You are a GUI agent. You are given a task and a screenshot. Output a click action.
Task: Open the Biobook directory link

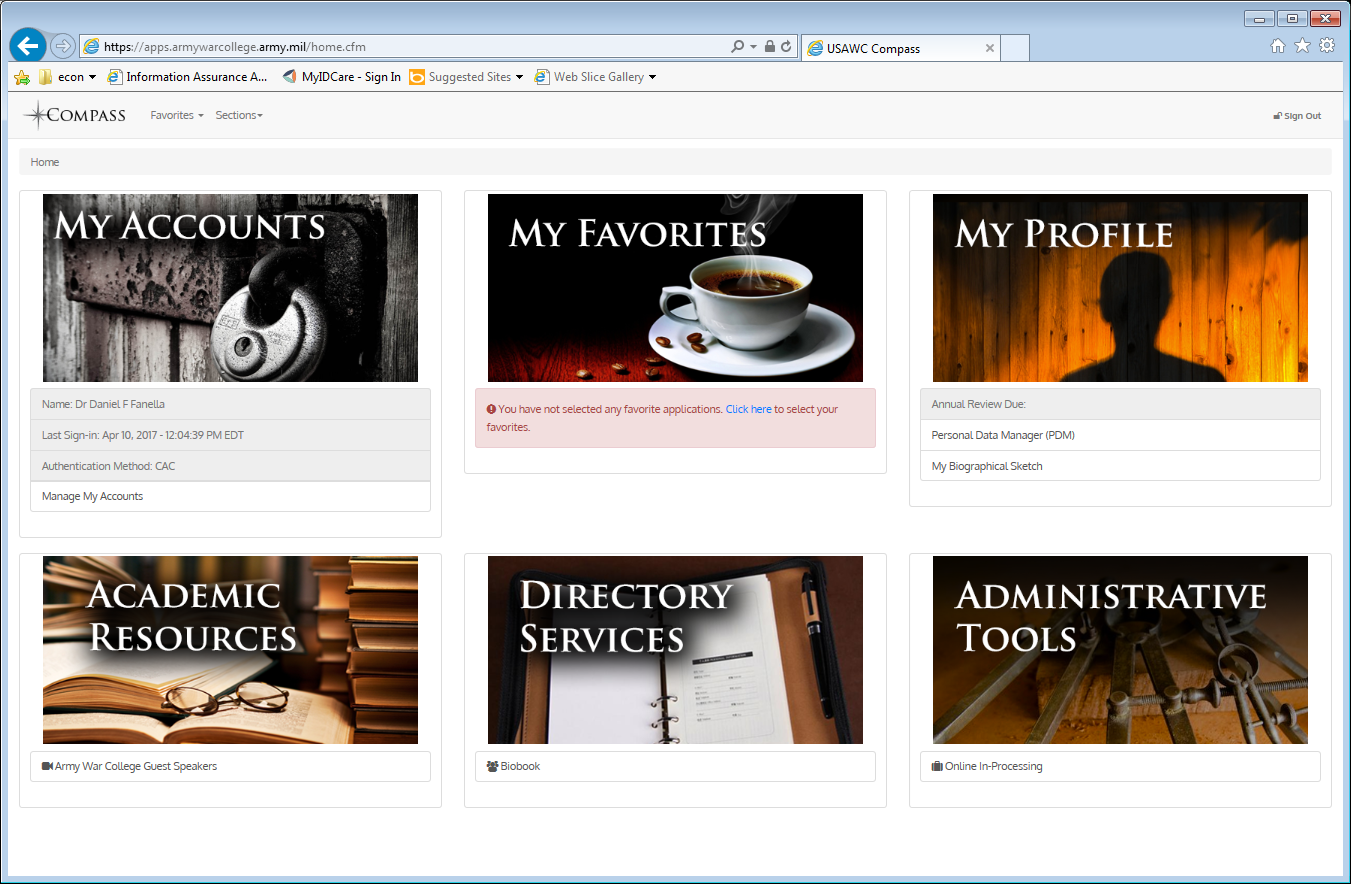click(675, 767)
